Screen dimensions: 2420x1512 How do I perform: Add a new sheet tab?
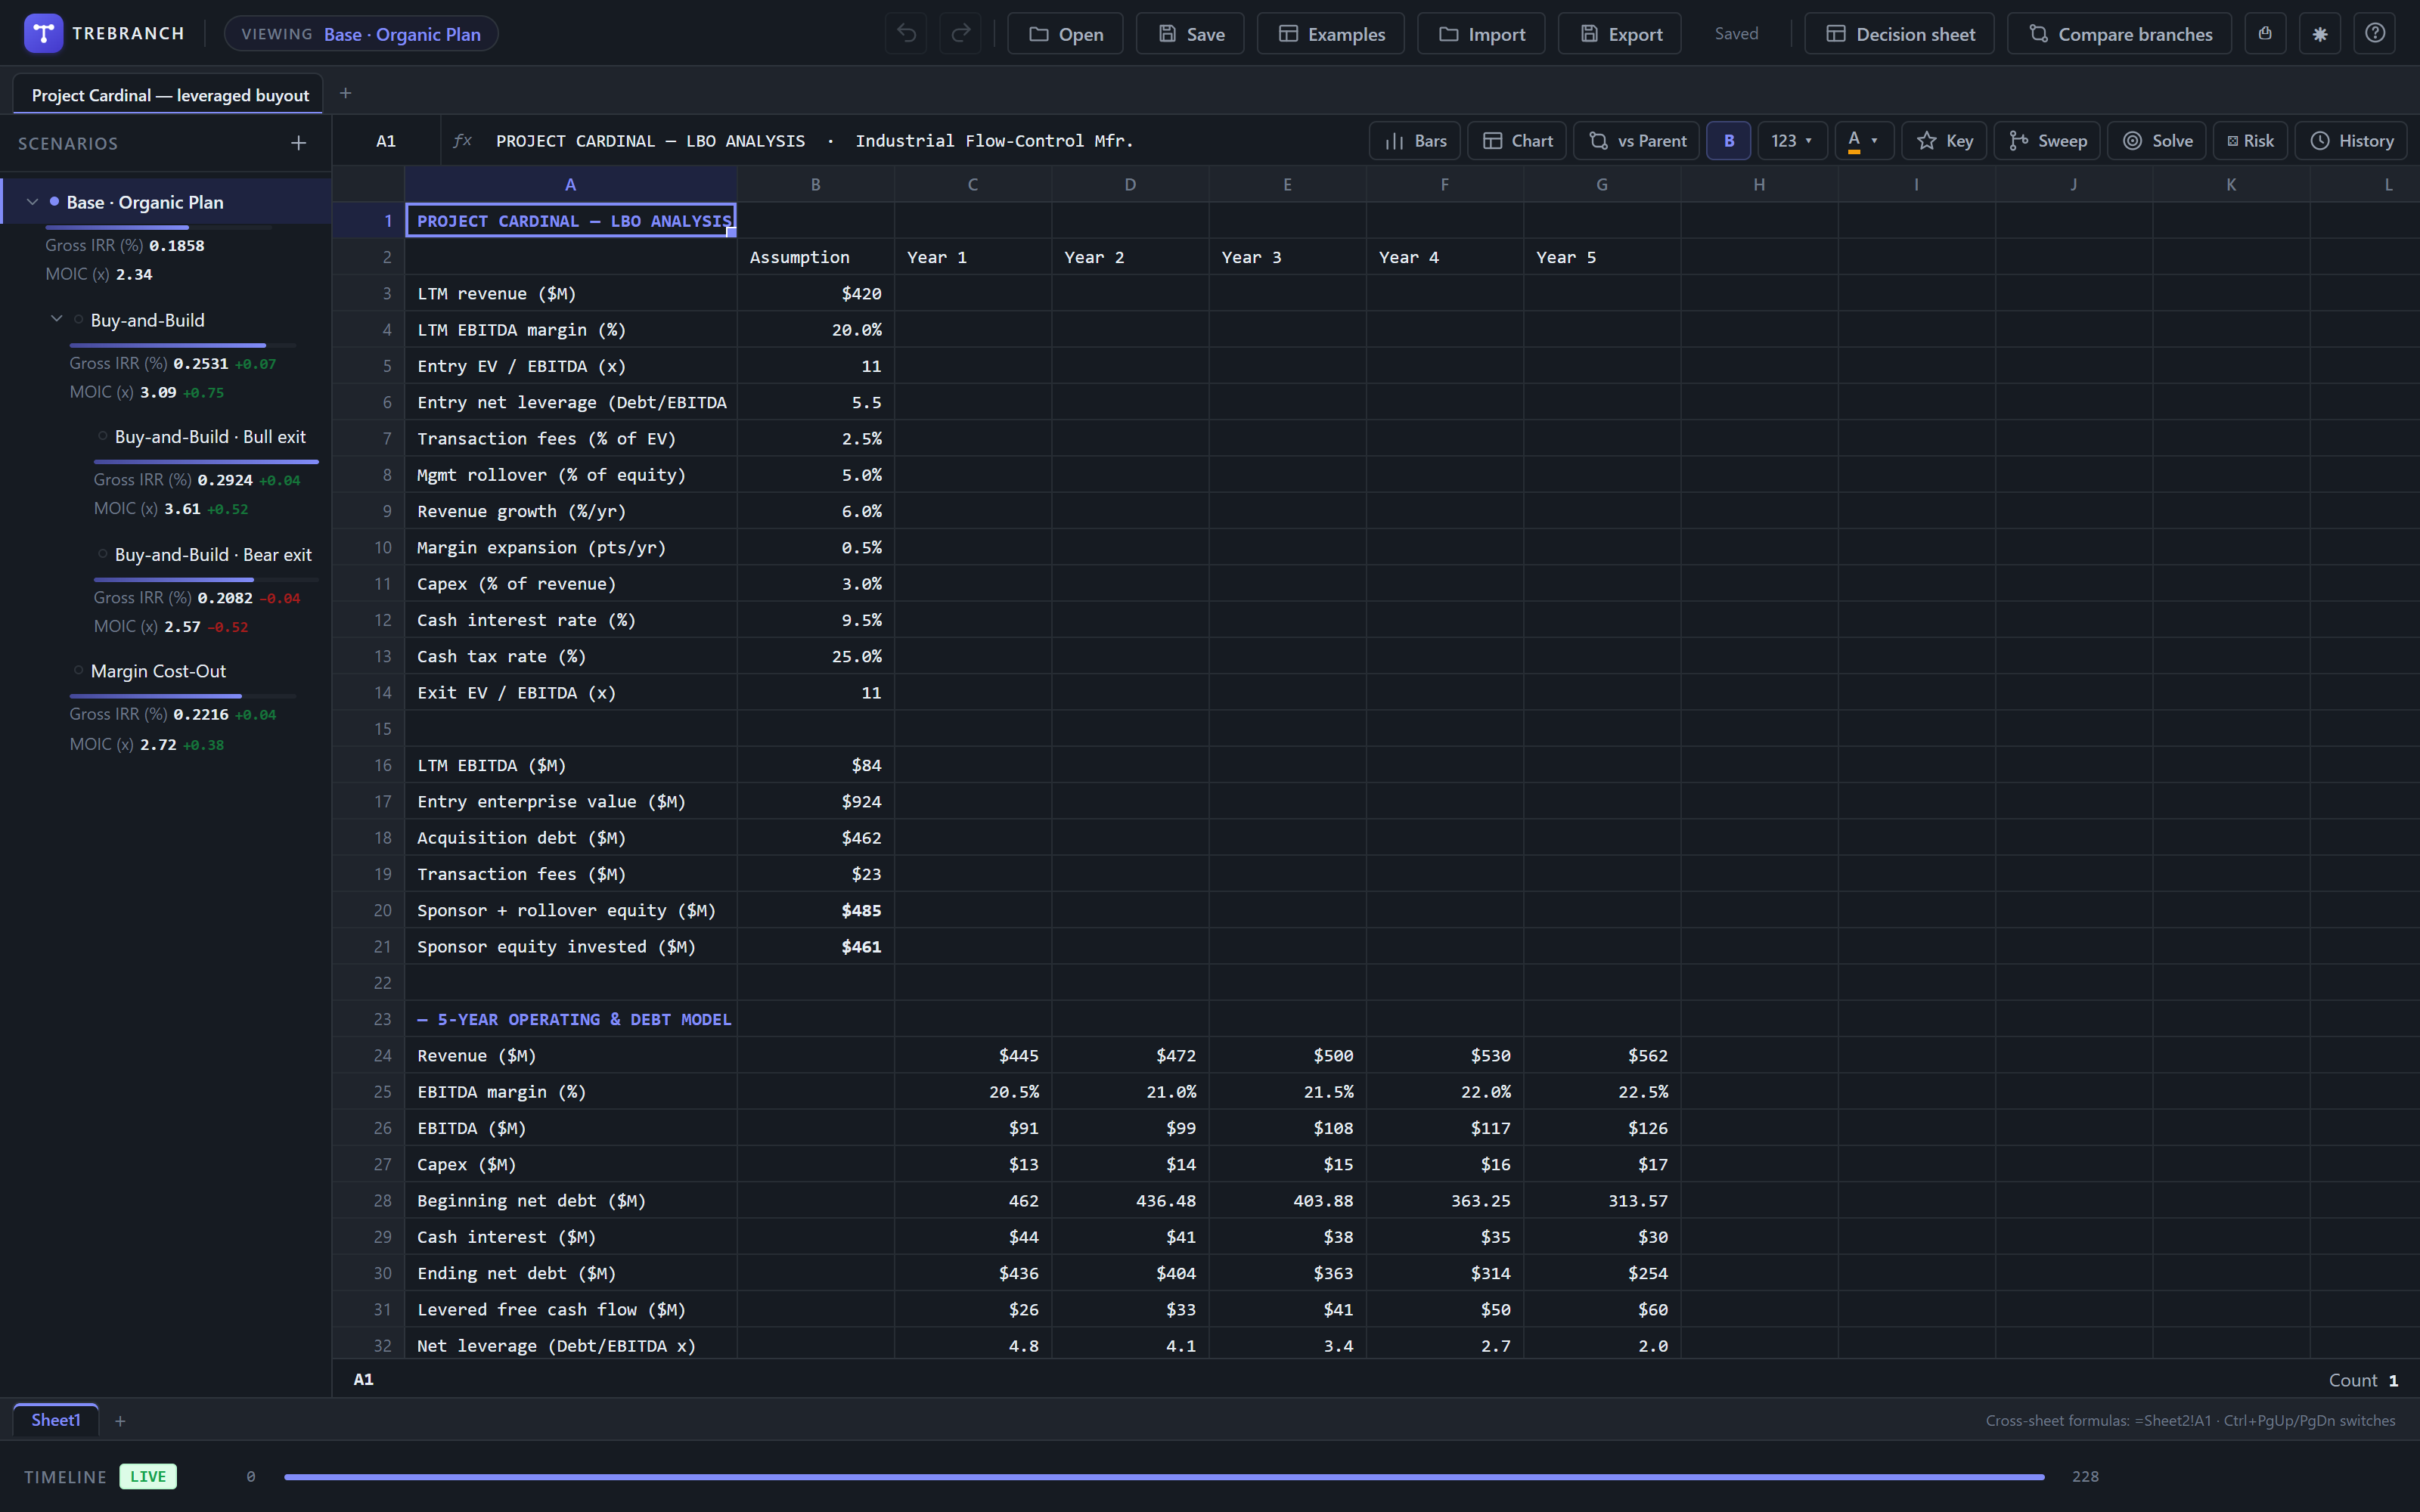point(120,1421)
